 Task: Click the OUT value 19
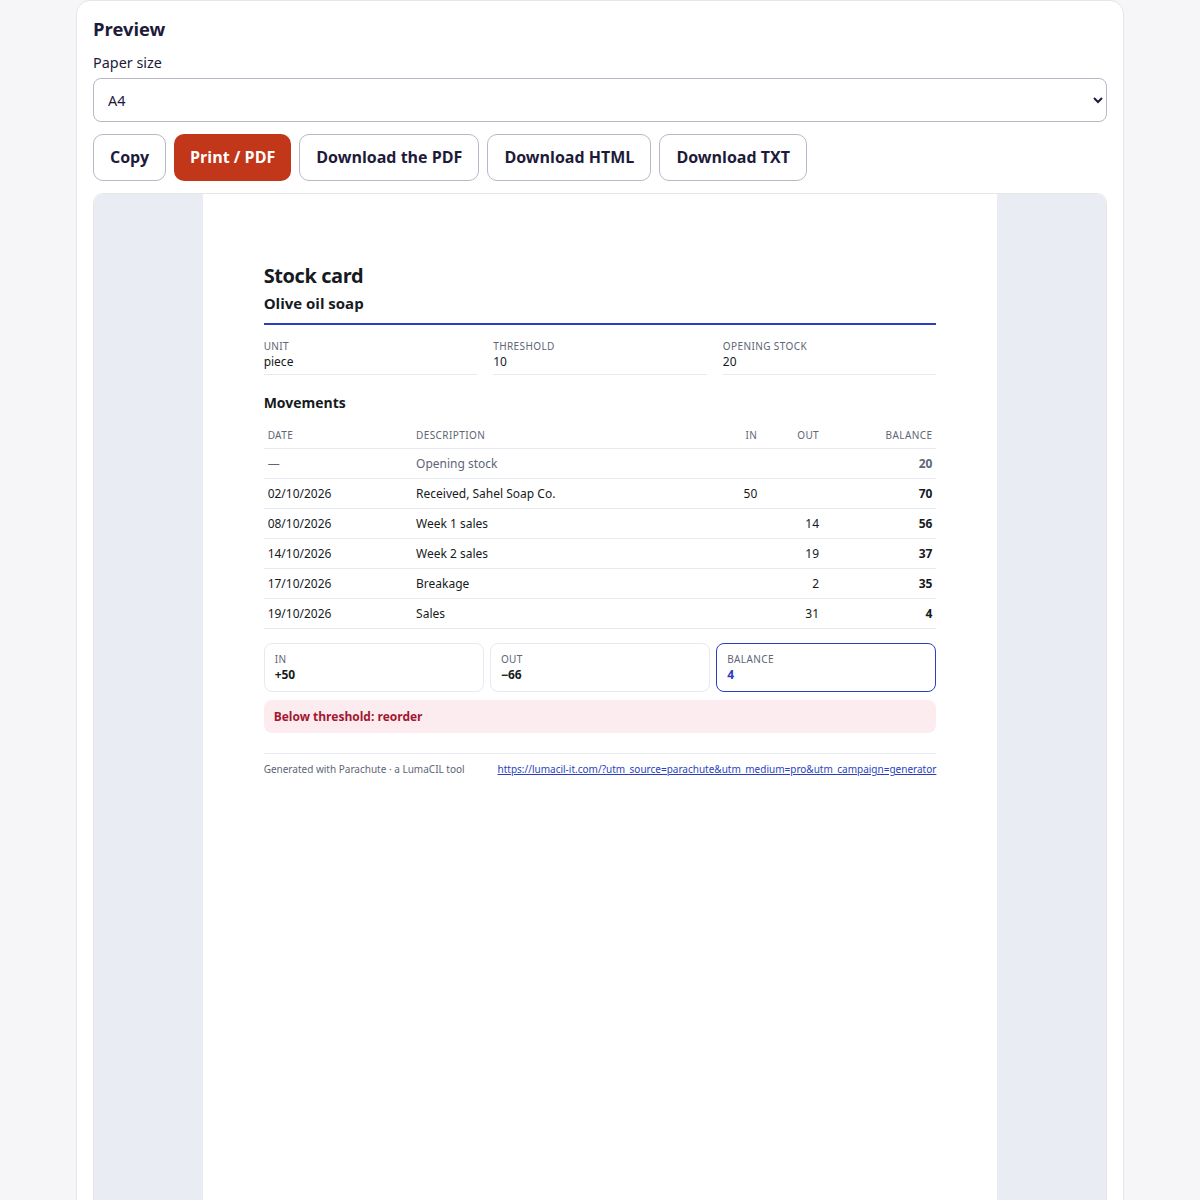tap(812, 554)
